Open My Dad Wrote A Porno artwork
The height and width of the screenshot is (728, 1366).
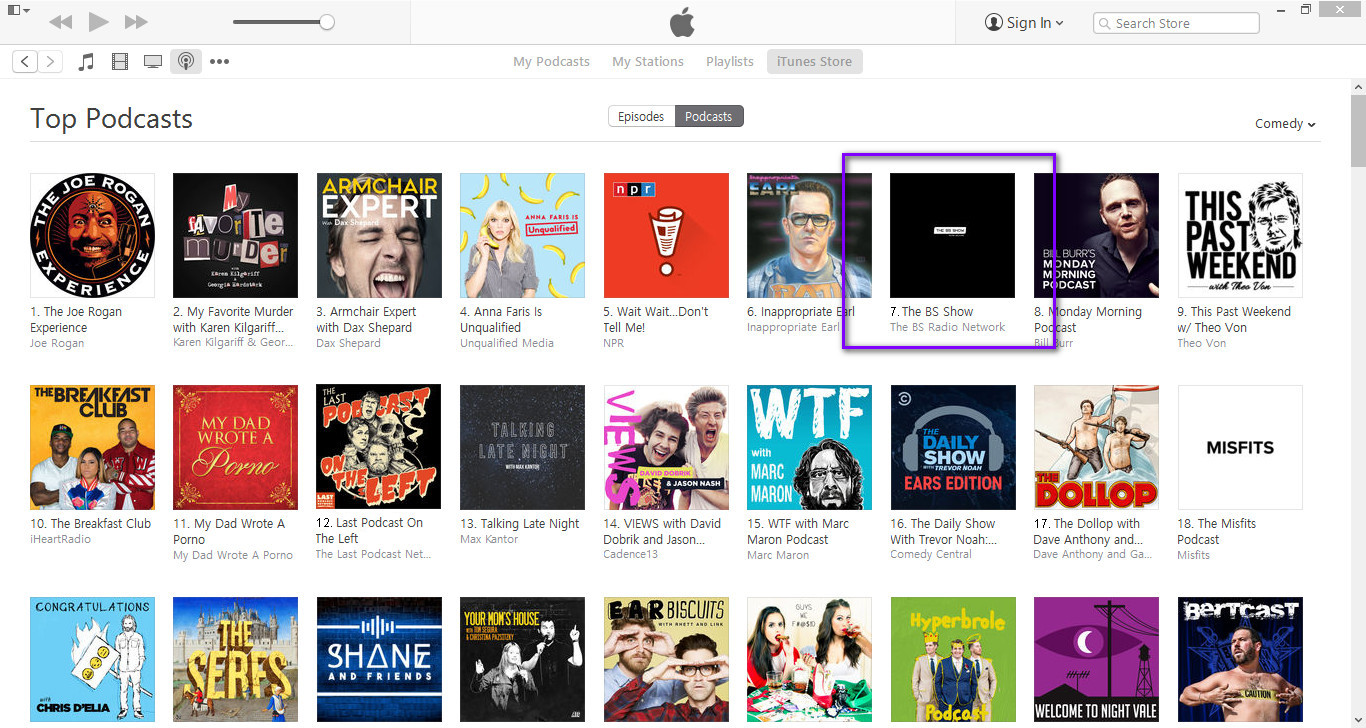click(x=236, y=447)
